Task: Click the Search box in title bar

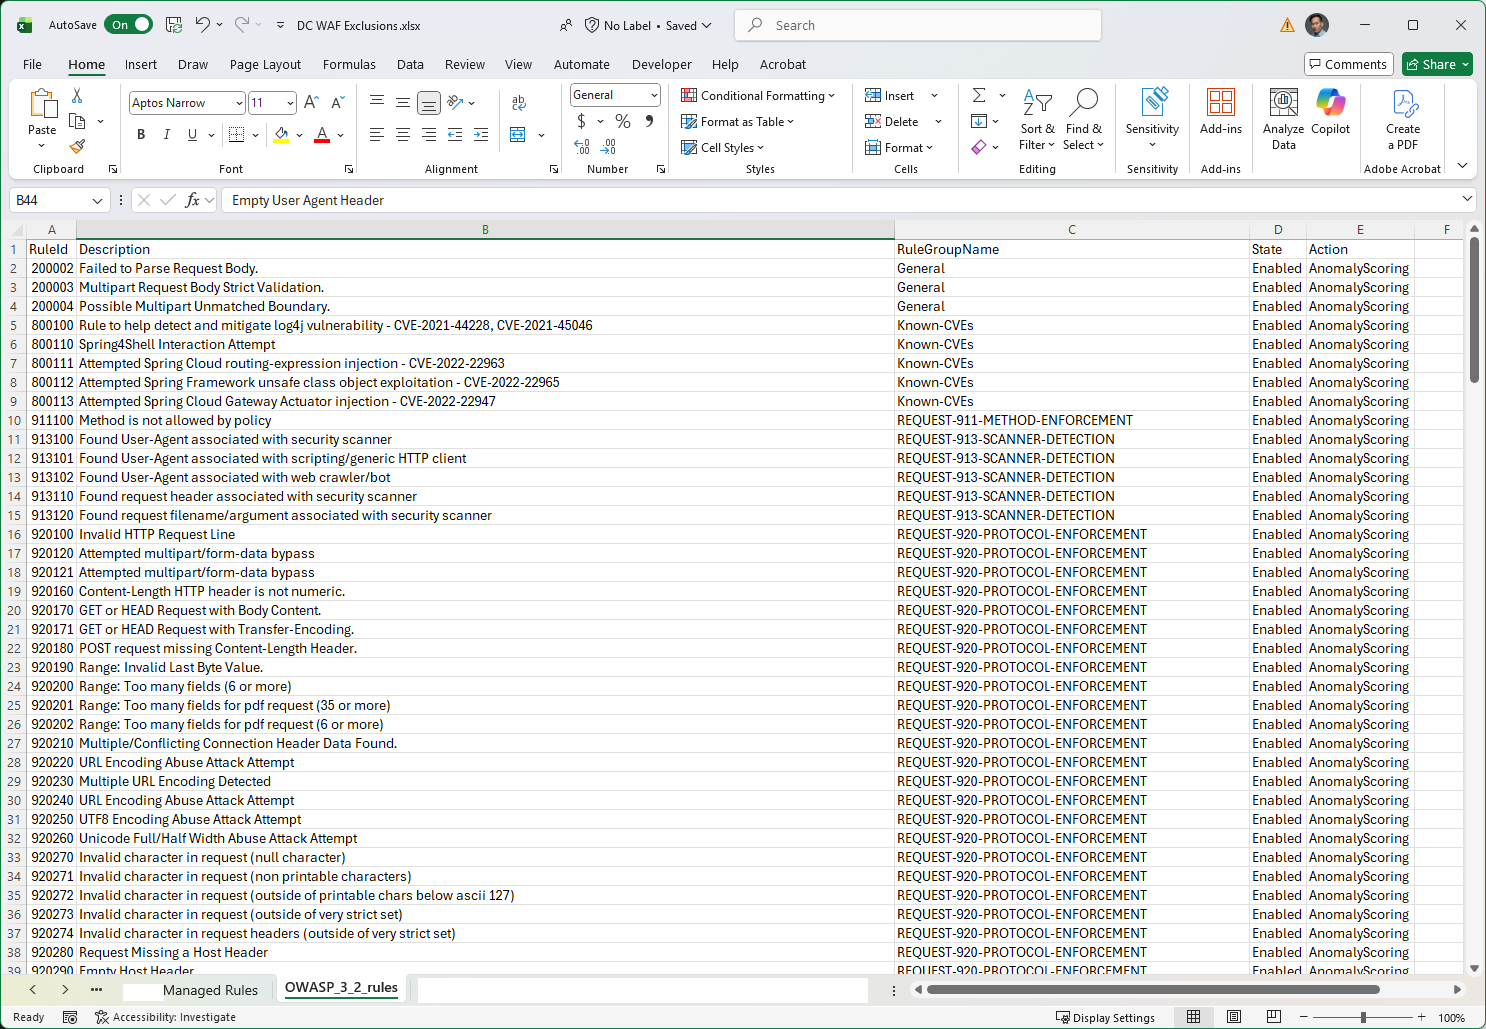Action: point(918,25)
